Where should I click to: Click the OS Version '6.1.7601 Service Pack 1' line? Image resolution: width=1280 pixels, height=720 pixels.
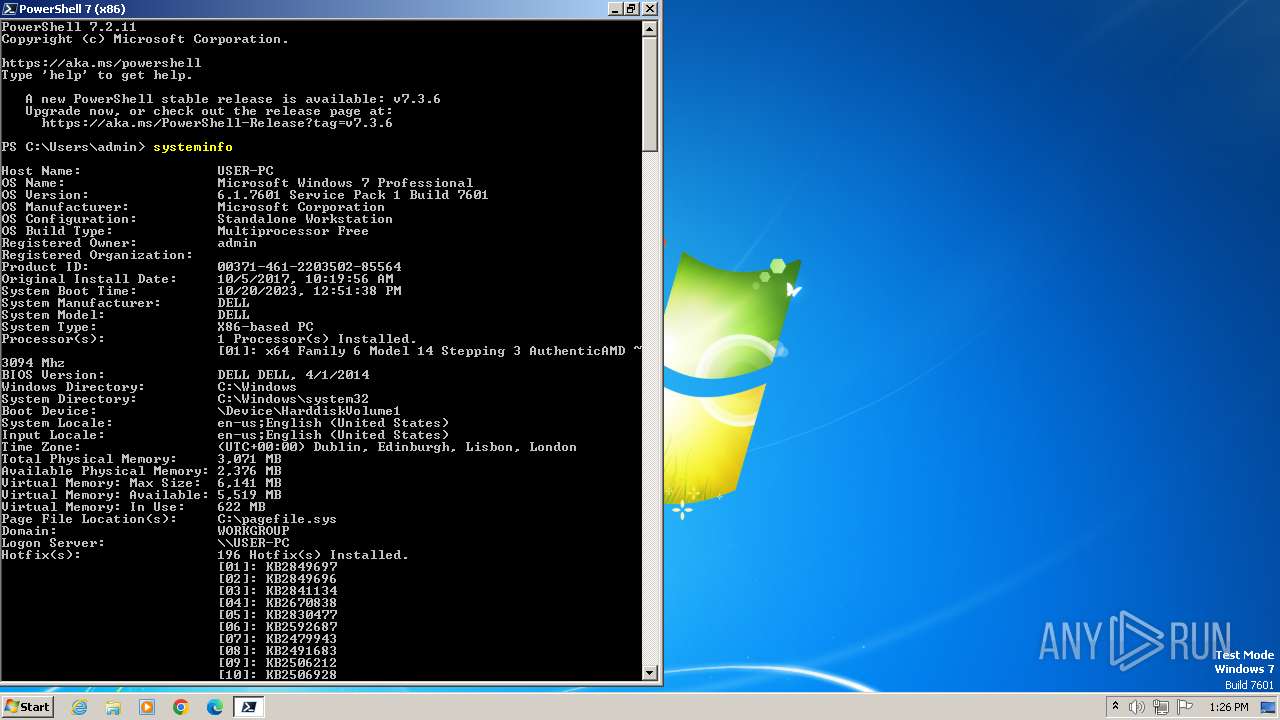(x=353, y=195)
